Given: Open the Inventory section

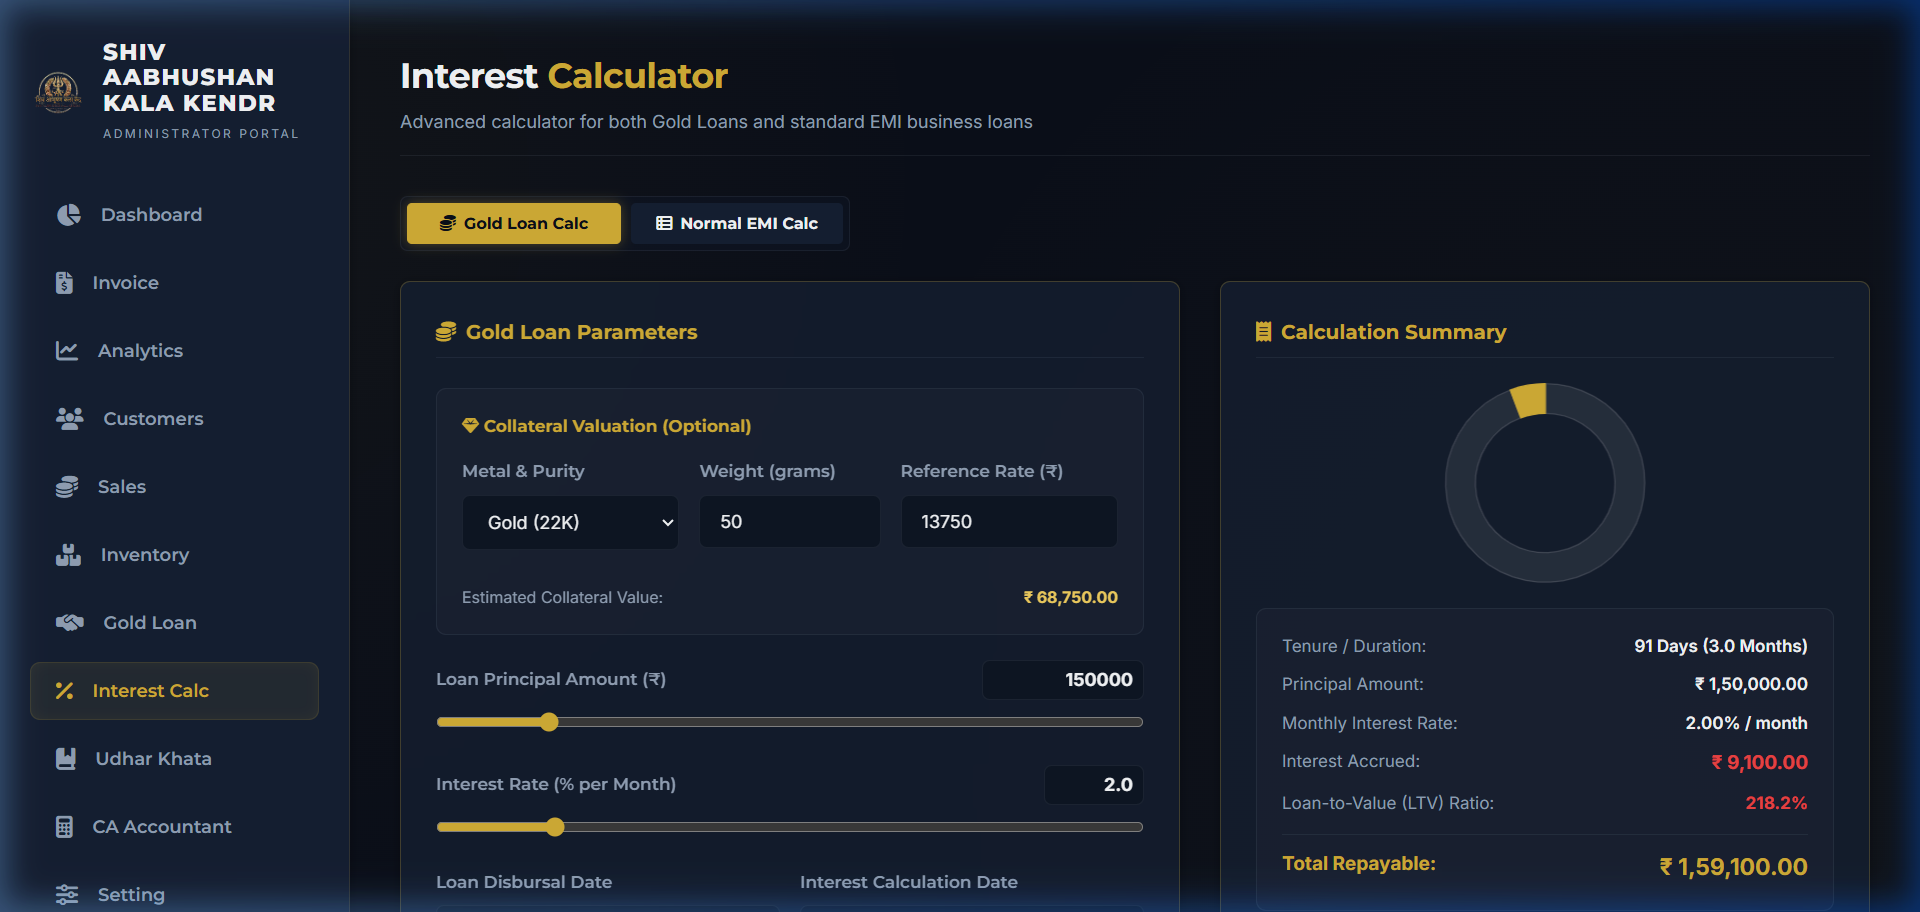Looking at the screenshot, I should (x=174, y=555).
